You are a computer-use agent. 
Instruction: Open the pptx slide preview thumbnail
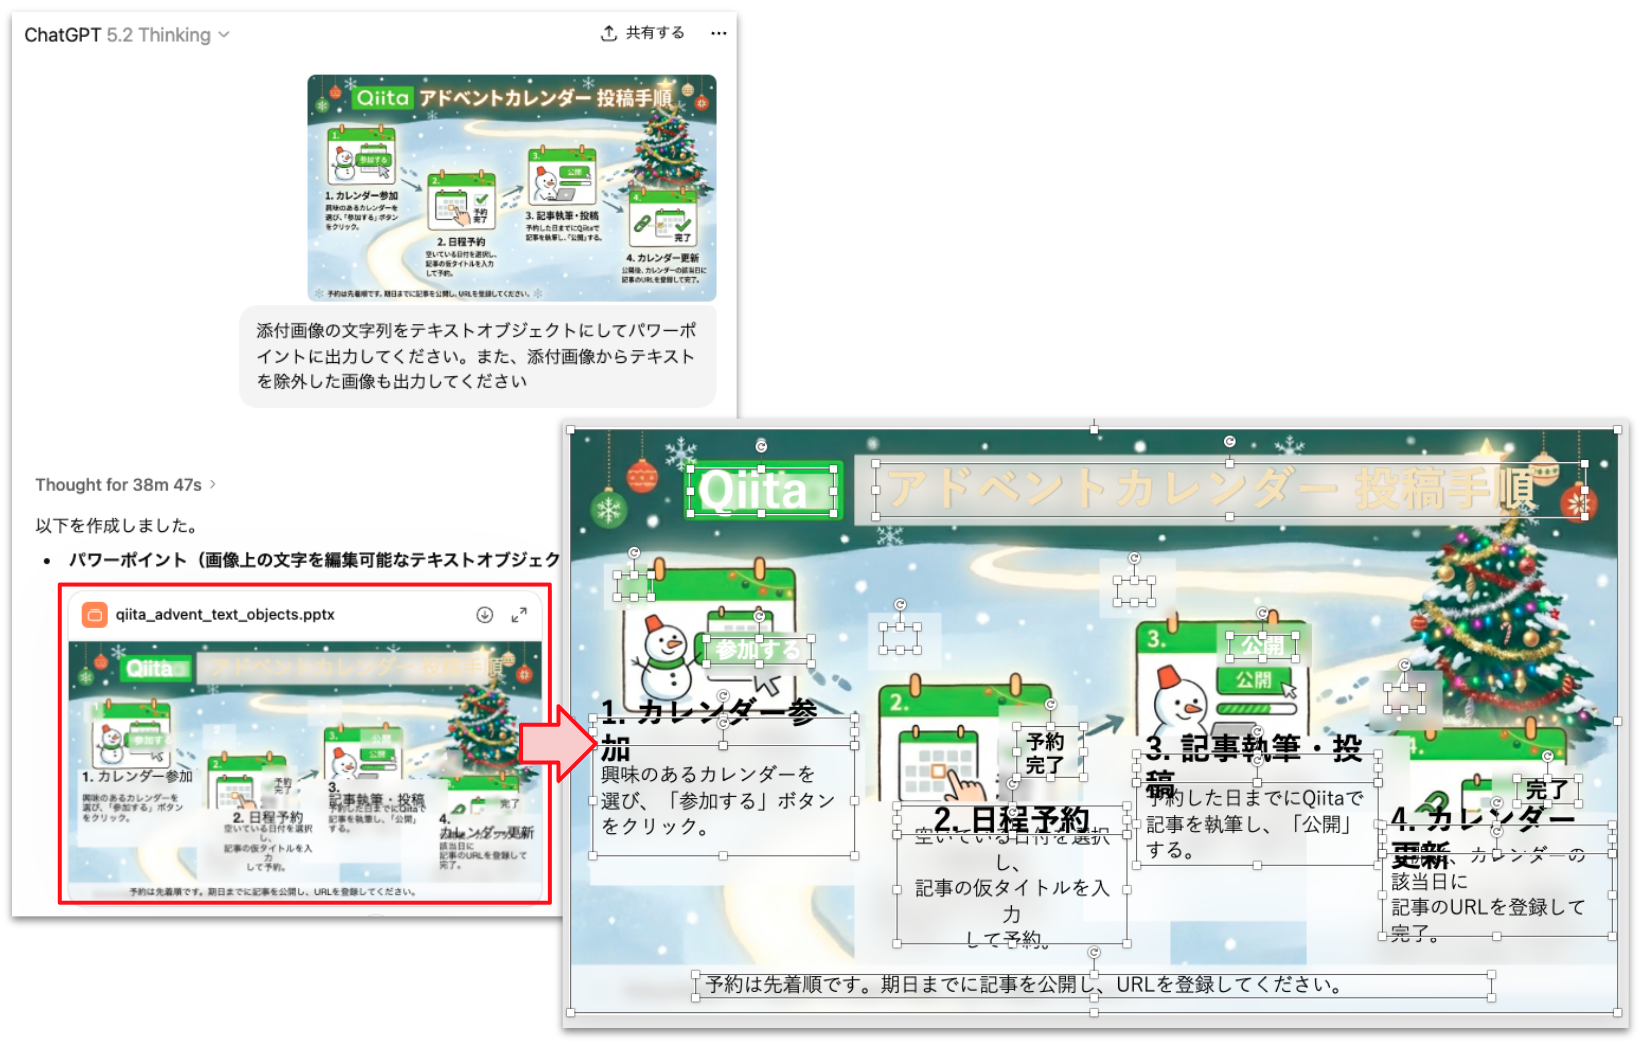(x=305, y=768)
